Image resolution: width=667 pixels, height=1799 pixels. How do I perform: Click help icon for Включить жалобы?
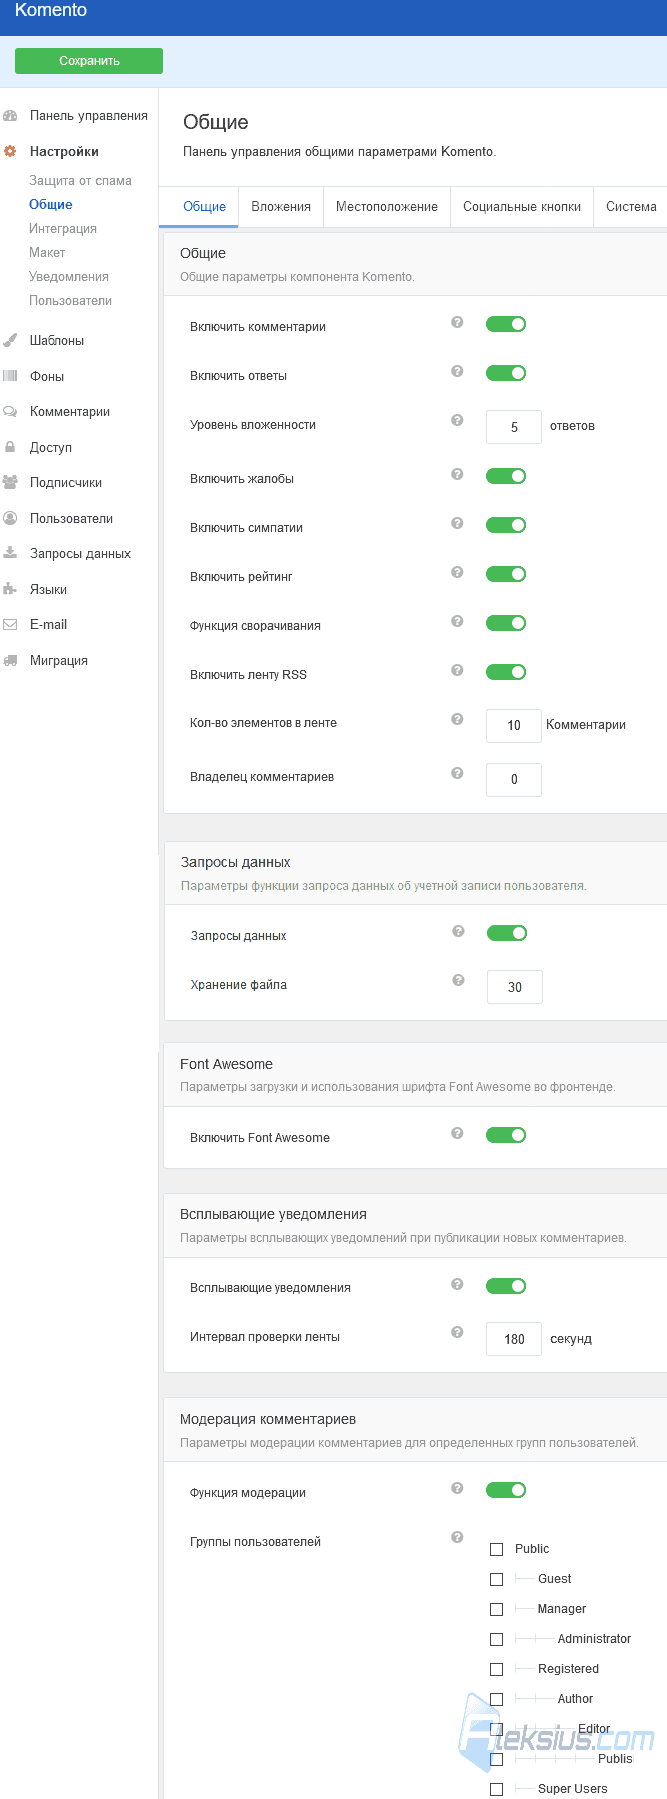click(457, 474)
